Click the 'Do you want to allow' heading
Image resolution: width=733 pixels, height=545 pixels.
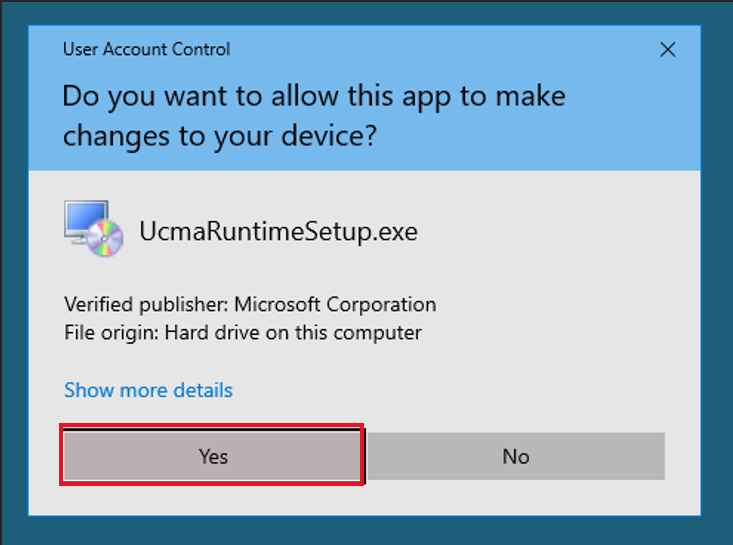(314, 96)
